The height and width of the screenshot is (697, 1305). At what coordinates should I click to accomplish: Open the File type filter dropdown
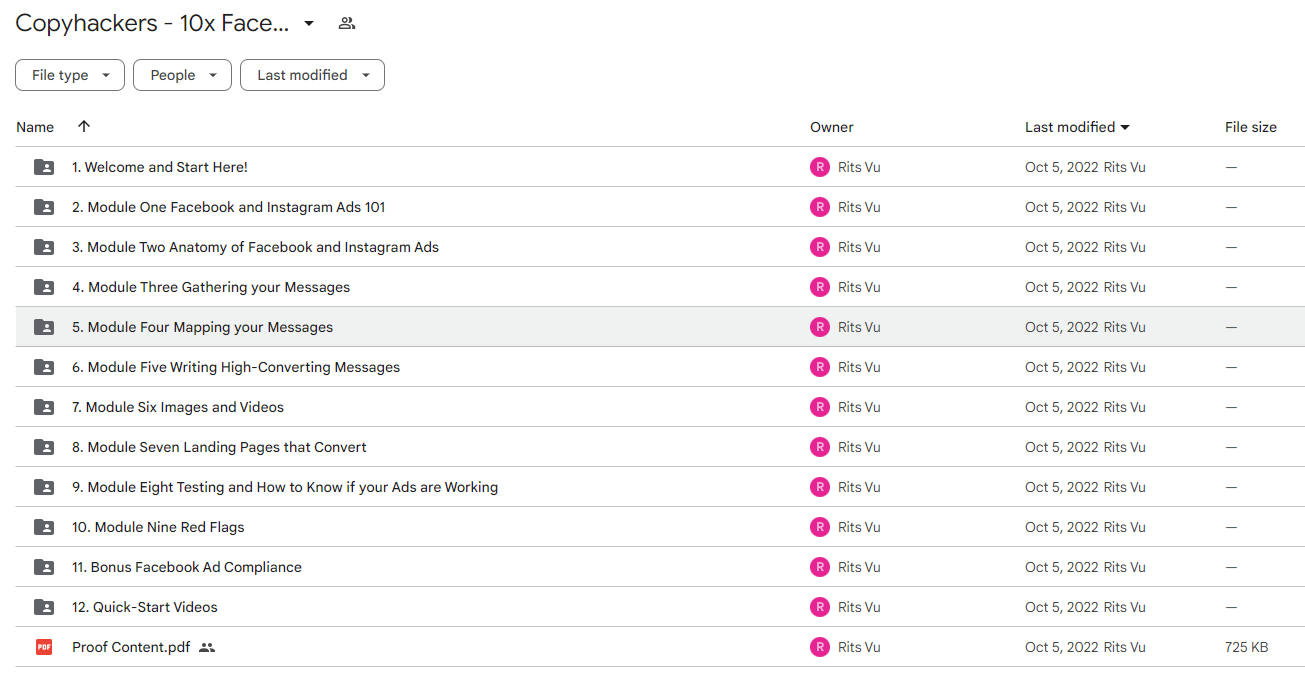click(x=70, y=75)
